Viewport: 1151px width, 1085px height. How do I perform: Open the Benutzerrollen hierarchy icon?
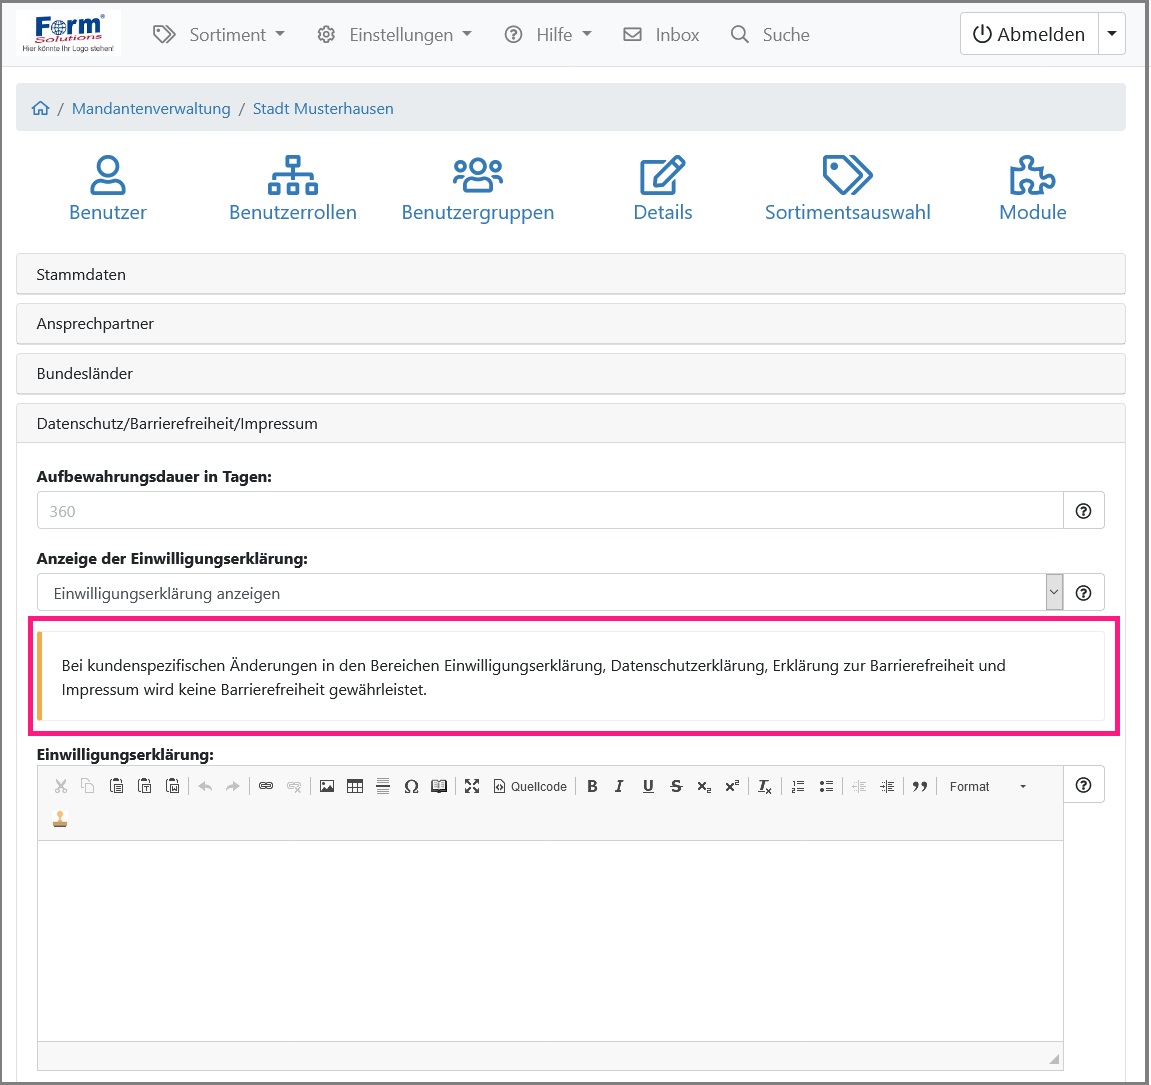(x=292, y=176)
